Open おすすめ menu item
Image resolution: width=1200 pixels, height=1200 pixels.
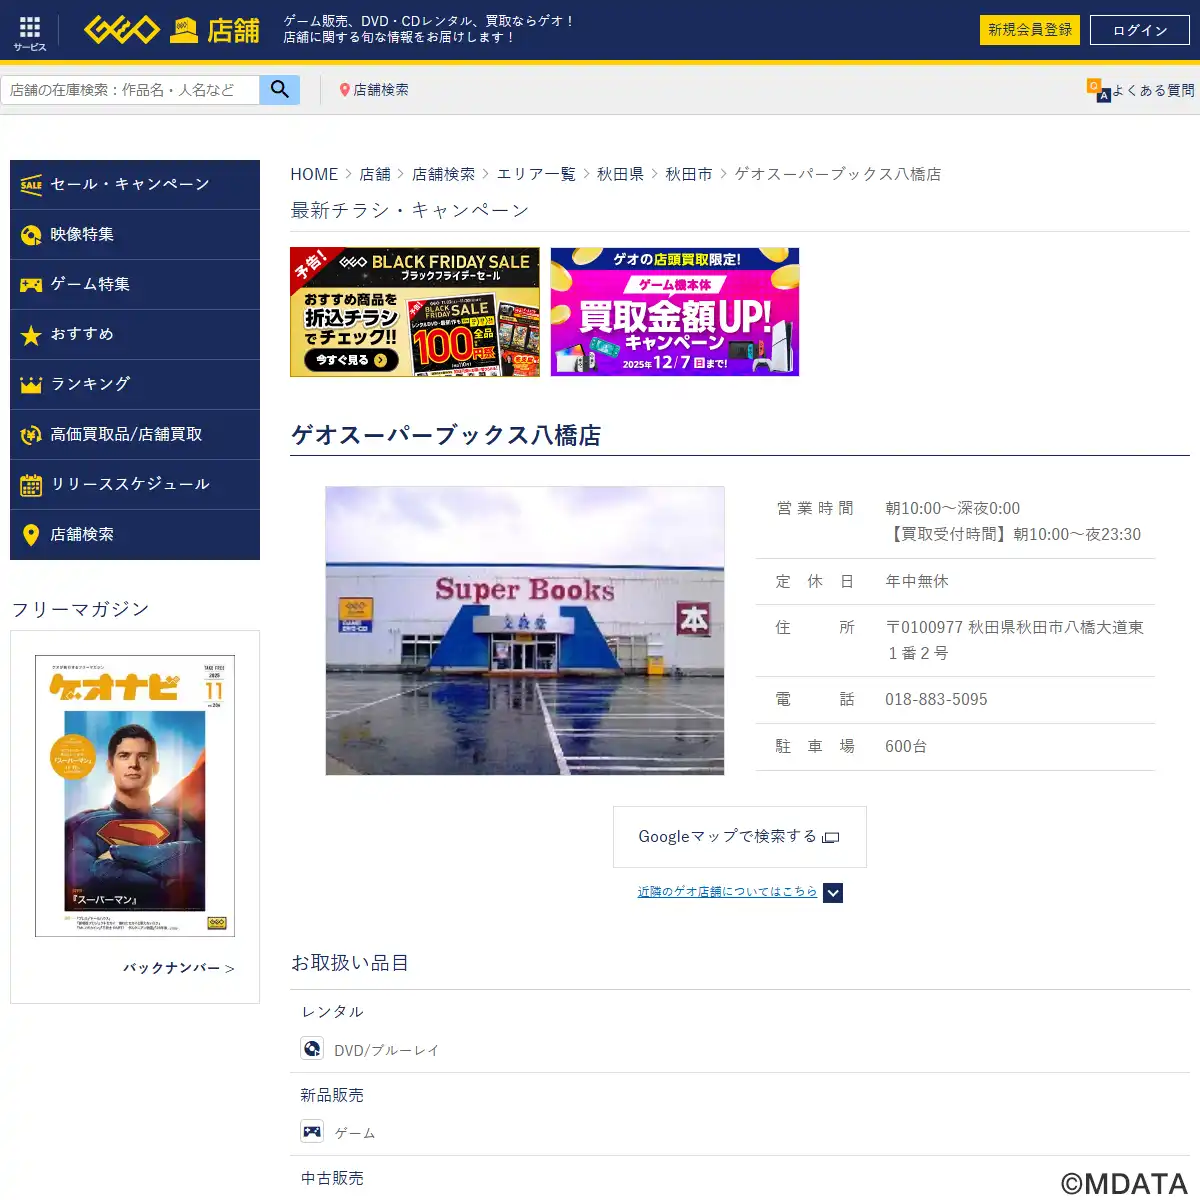click(x=135, y=335)
